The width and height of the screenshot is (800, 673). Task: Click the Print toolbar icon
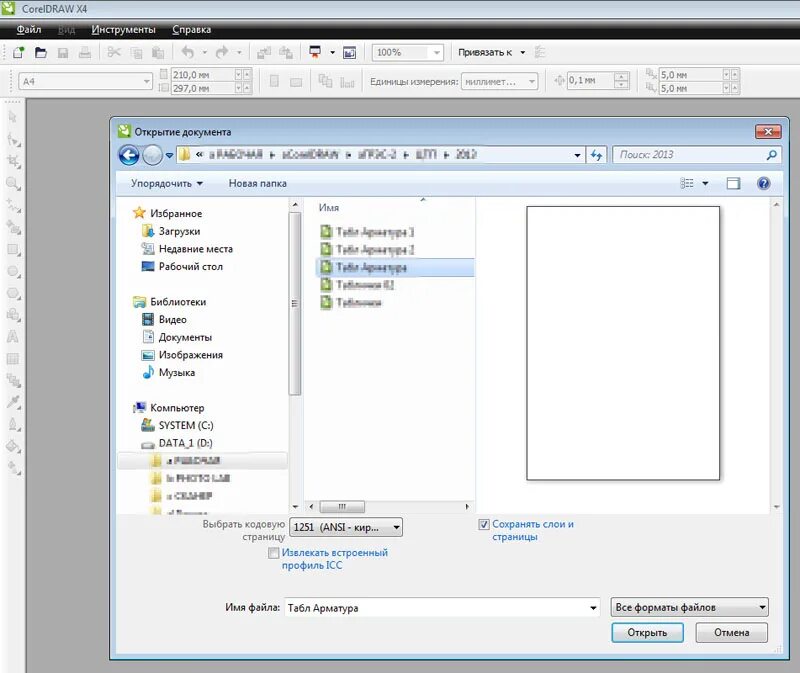(85, 53)
